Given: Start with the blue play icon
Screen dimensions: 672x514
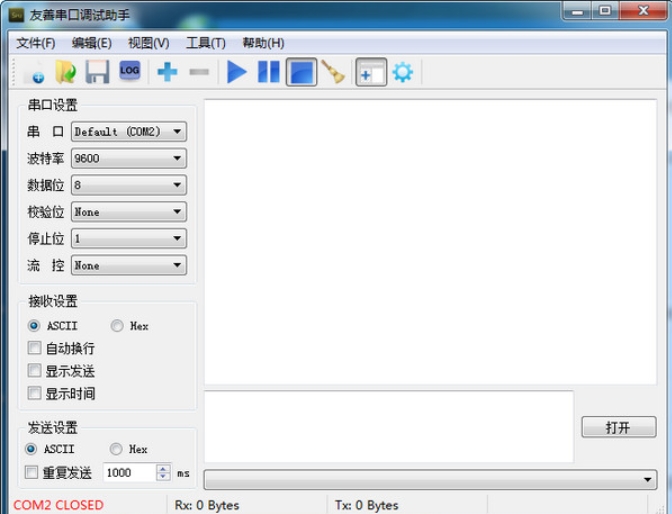Looking at the screenshot, I should point(237,72).
